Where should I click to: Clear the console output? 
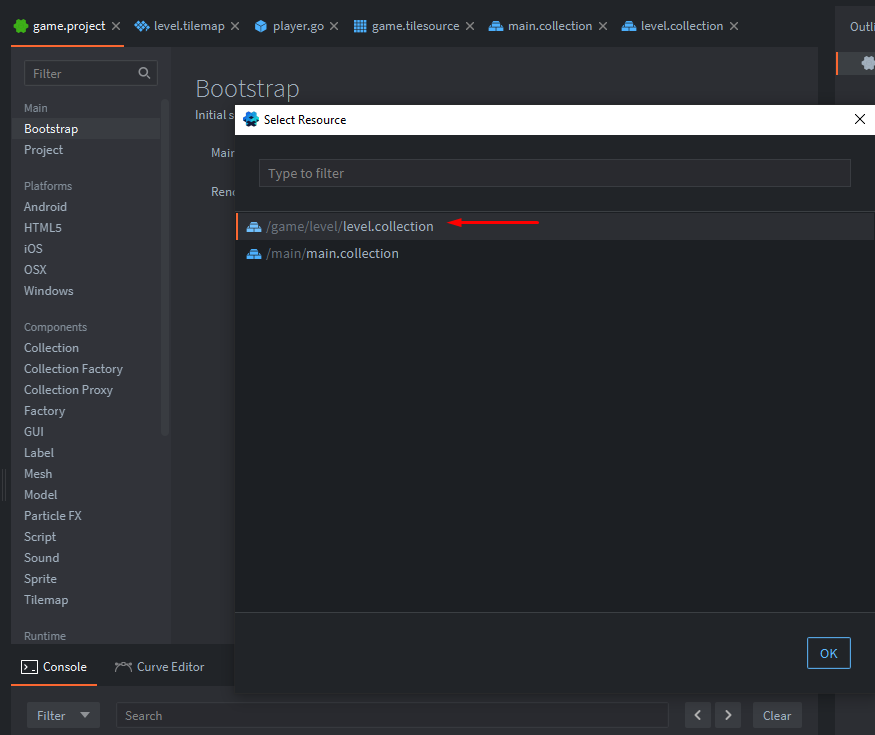pos(777,715)
